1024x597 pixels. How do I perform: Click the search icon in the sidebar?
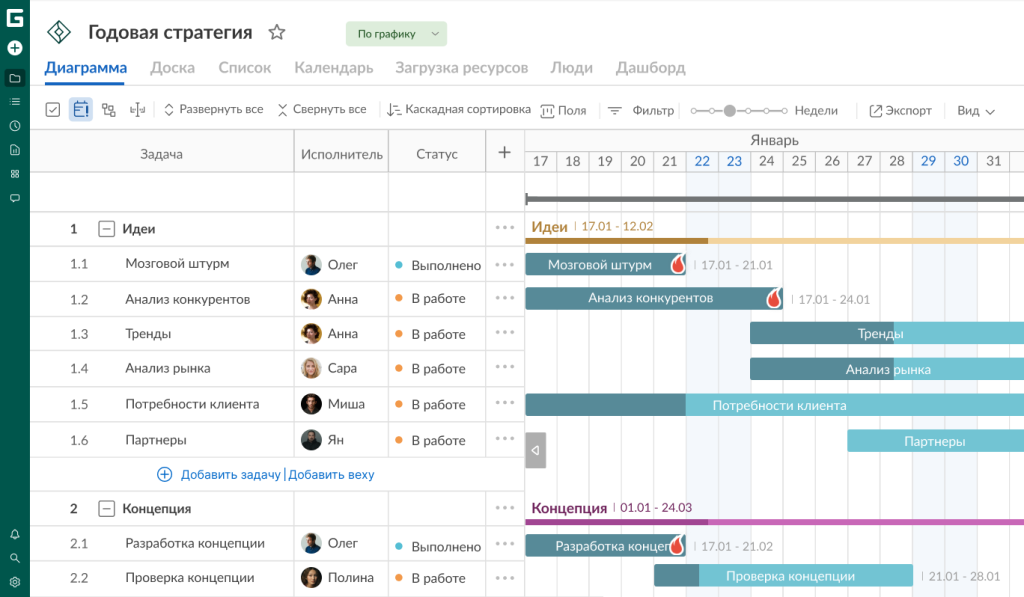[15, 558]
